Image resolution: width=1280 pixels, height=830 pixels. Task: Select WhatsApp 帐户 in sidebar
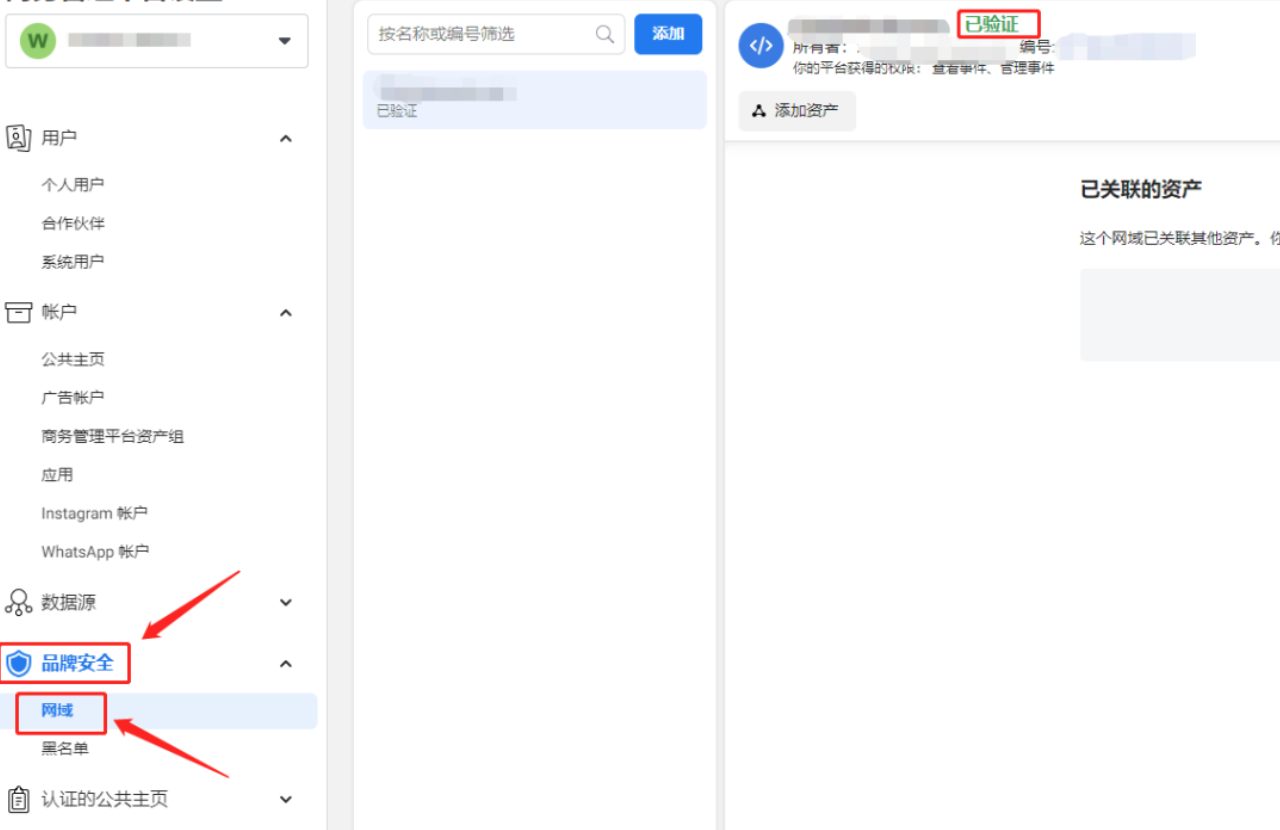pyautogui.click(x=93, y=551)
